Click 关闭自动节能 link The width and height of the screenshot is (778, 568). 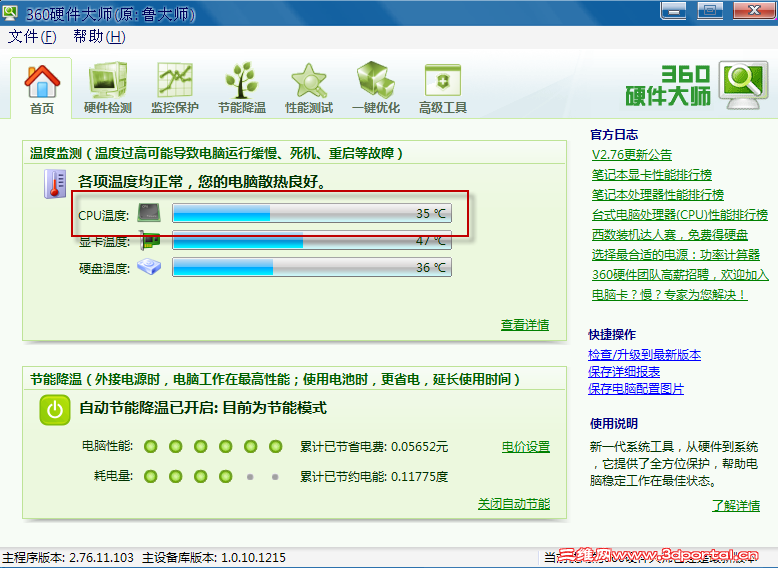click(514, 504)
